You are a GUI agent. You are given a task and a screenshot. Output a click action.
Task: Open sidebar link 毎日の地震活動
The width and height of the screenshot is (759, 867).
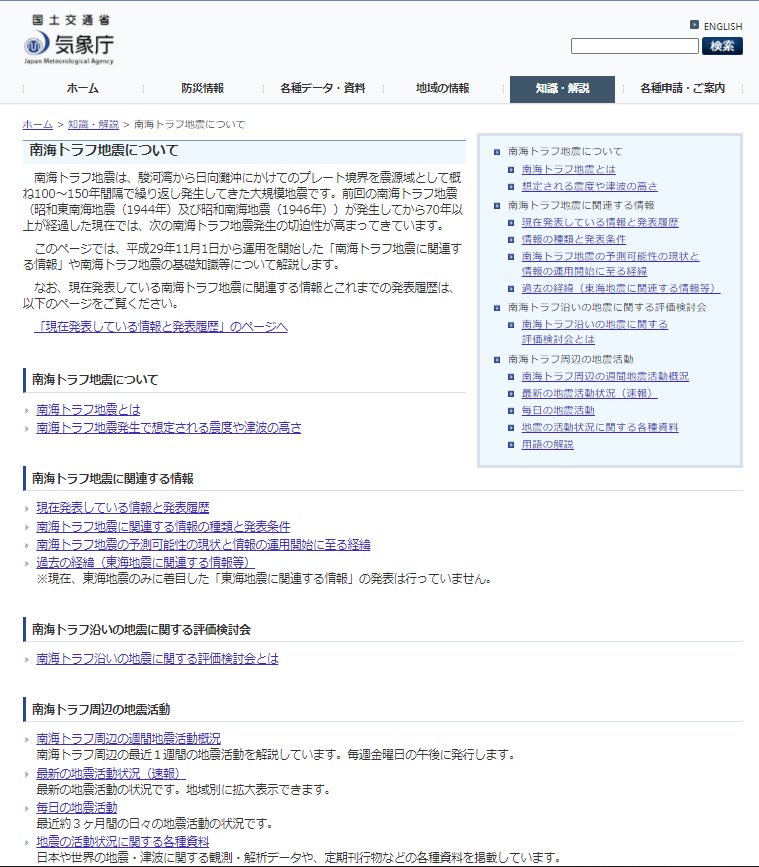click(558, 410)
